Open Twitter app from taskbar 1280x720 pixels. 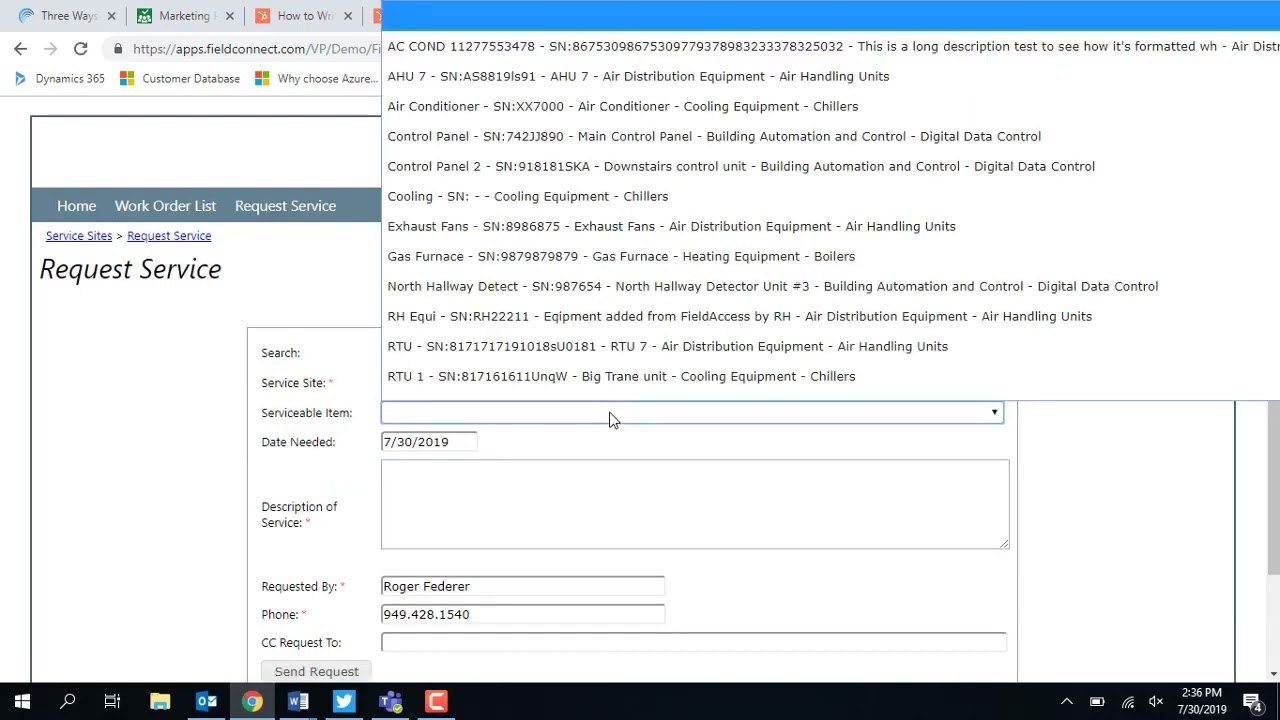point(344,702)
